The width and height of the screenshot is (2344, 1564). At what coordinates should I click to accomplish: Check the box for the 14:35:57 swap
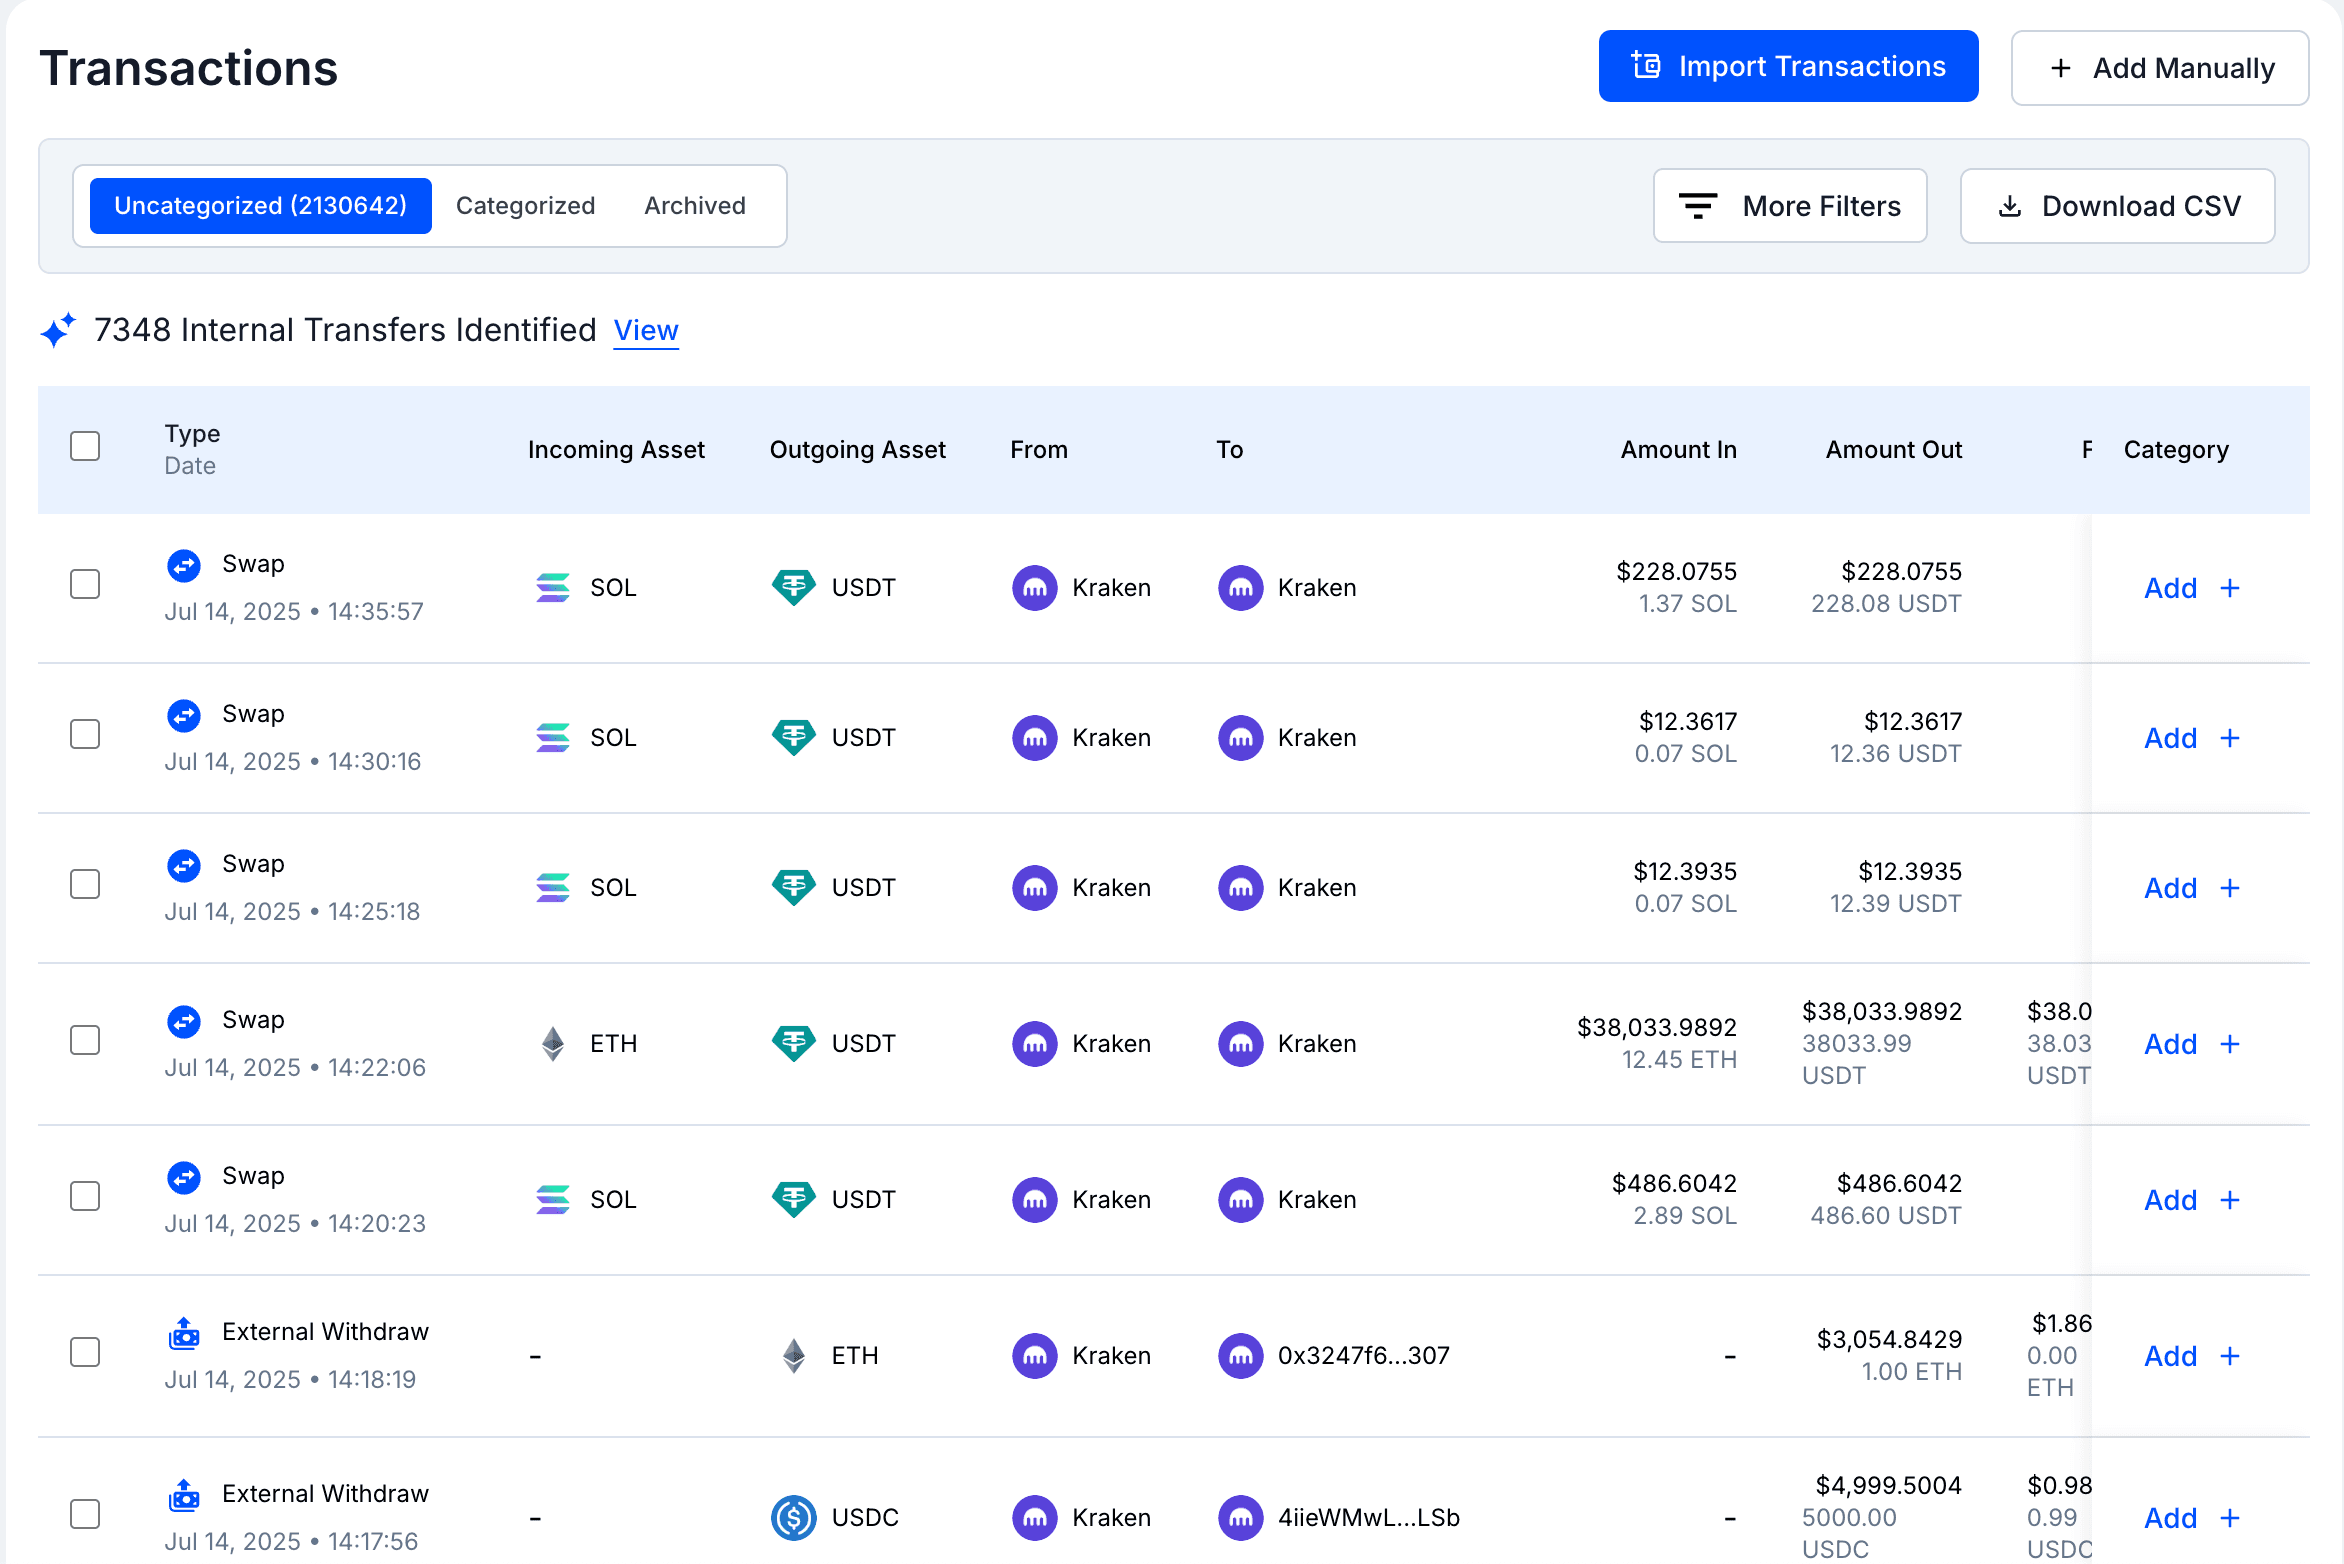tap(85, 584)
